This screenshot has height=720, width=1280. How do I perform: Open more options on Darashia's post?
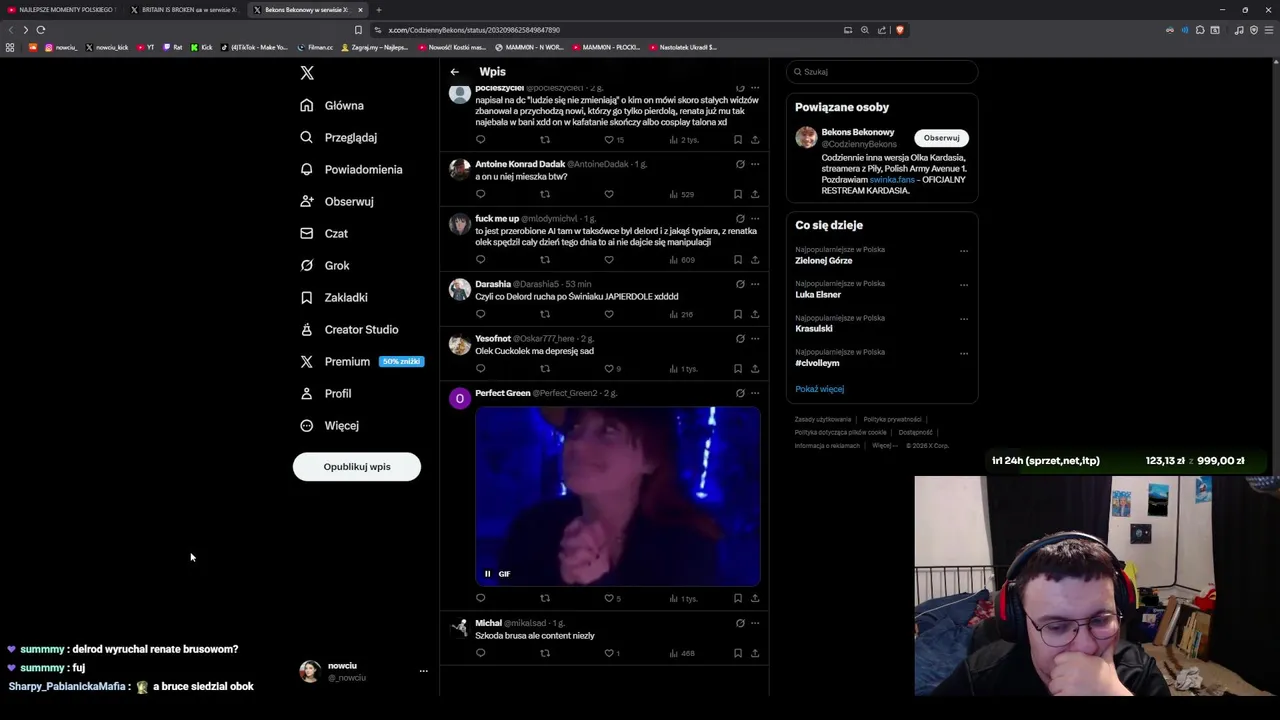pos(755,284)
